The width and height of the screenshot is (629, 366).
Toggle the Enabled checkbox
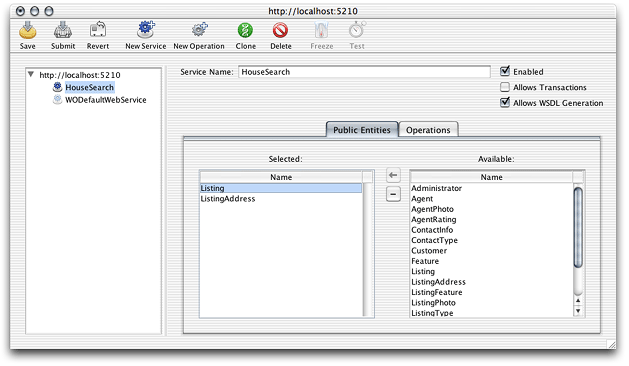pos(505,71)
